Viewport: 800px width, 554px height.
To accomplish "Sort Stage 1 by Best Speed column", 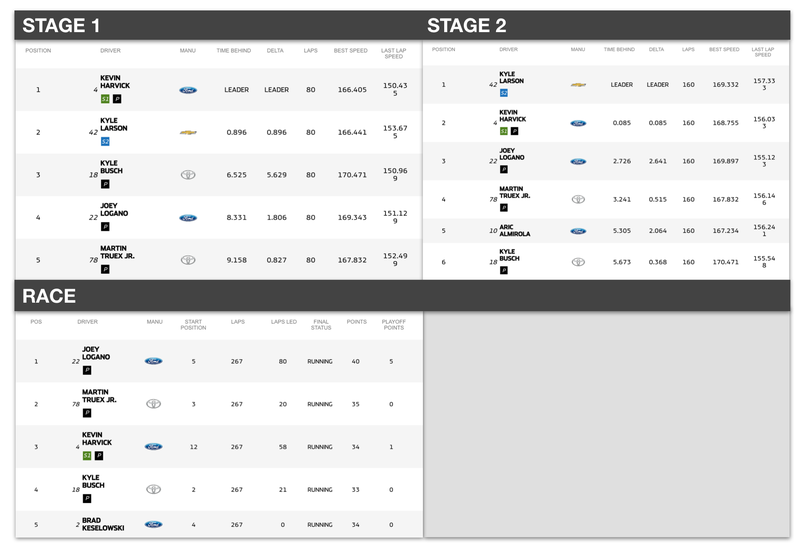I will pos(351,51).
